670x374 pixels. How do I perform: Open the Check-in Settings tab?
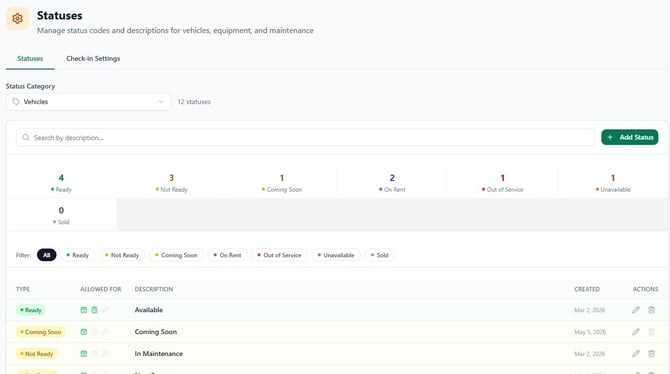pyautogui.click(x=93, y=59)
